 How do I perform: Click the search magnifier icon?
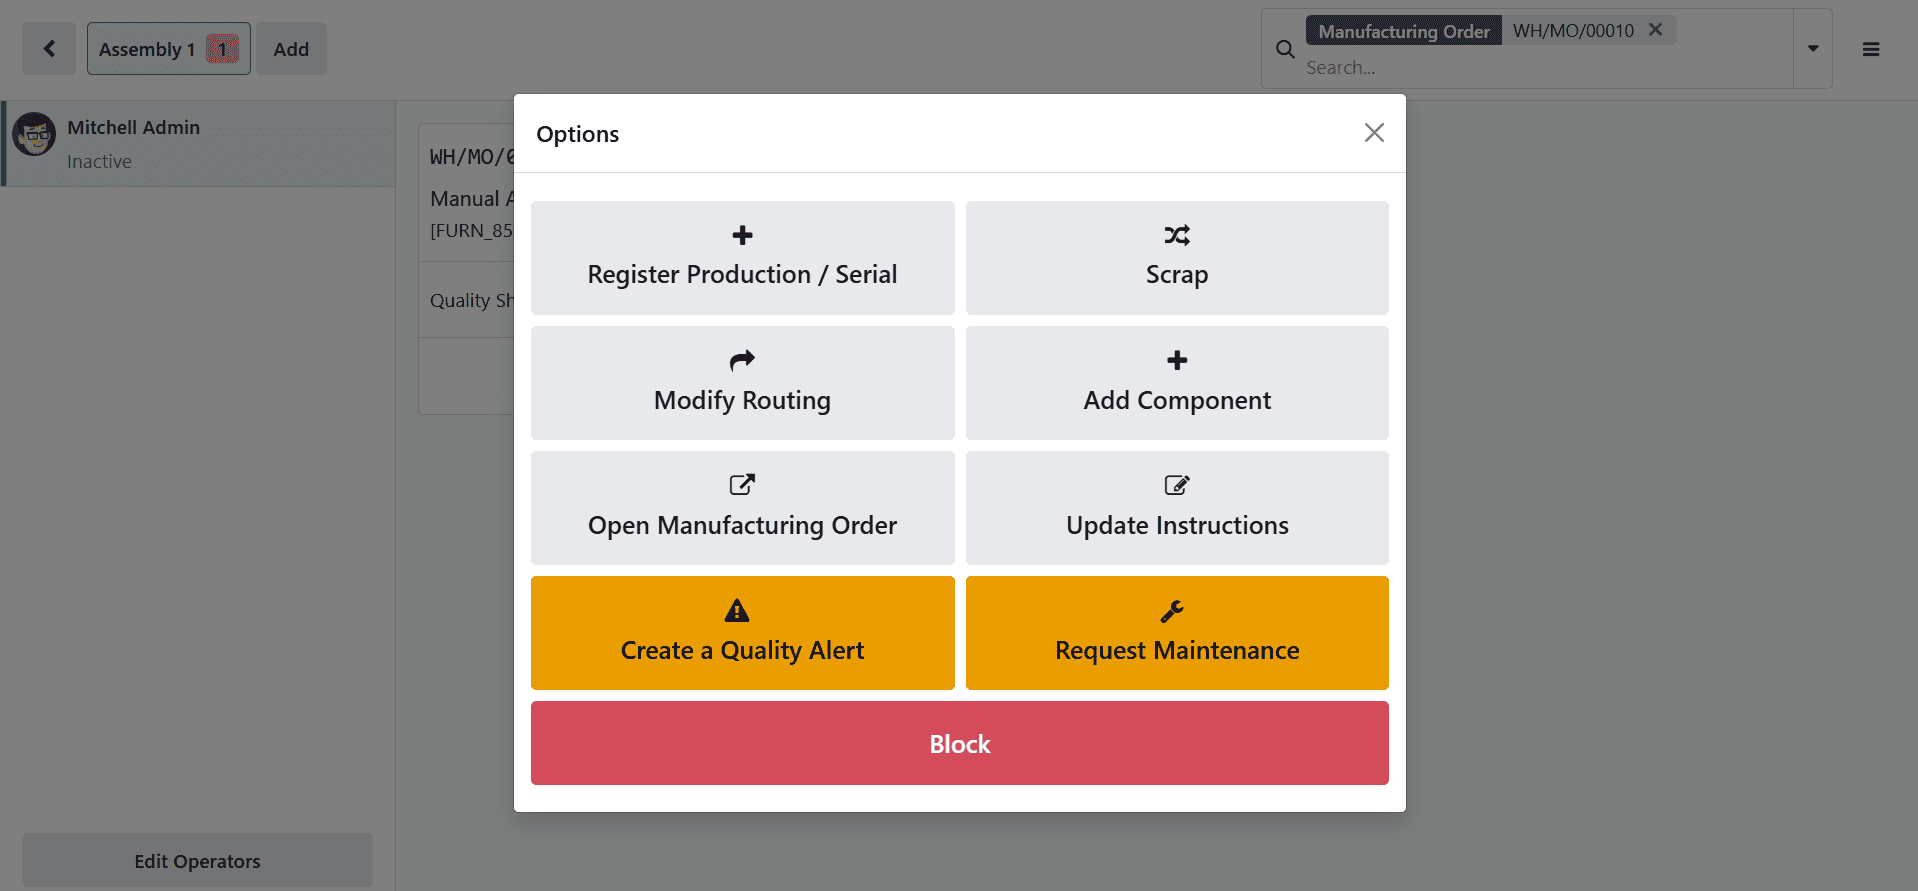tap(1285, 49)
